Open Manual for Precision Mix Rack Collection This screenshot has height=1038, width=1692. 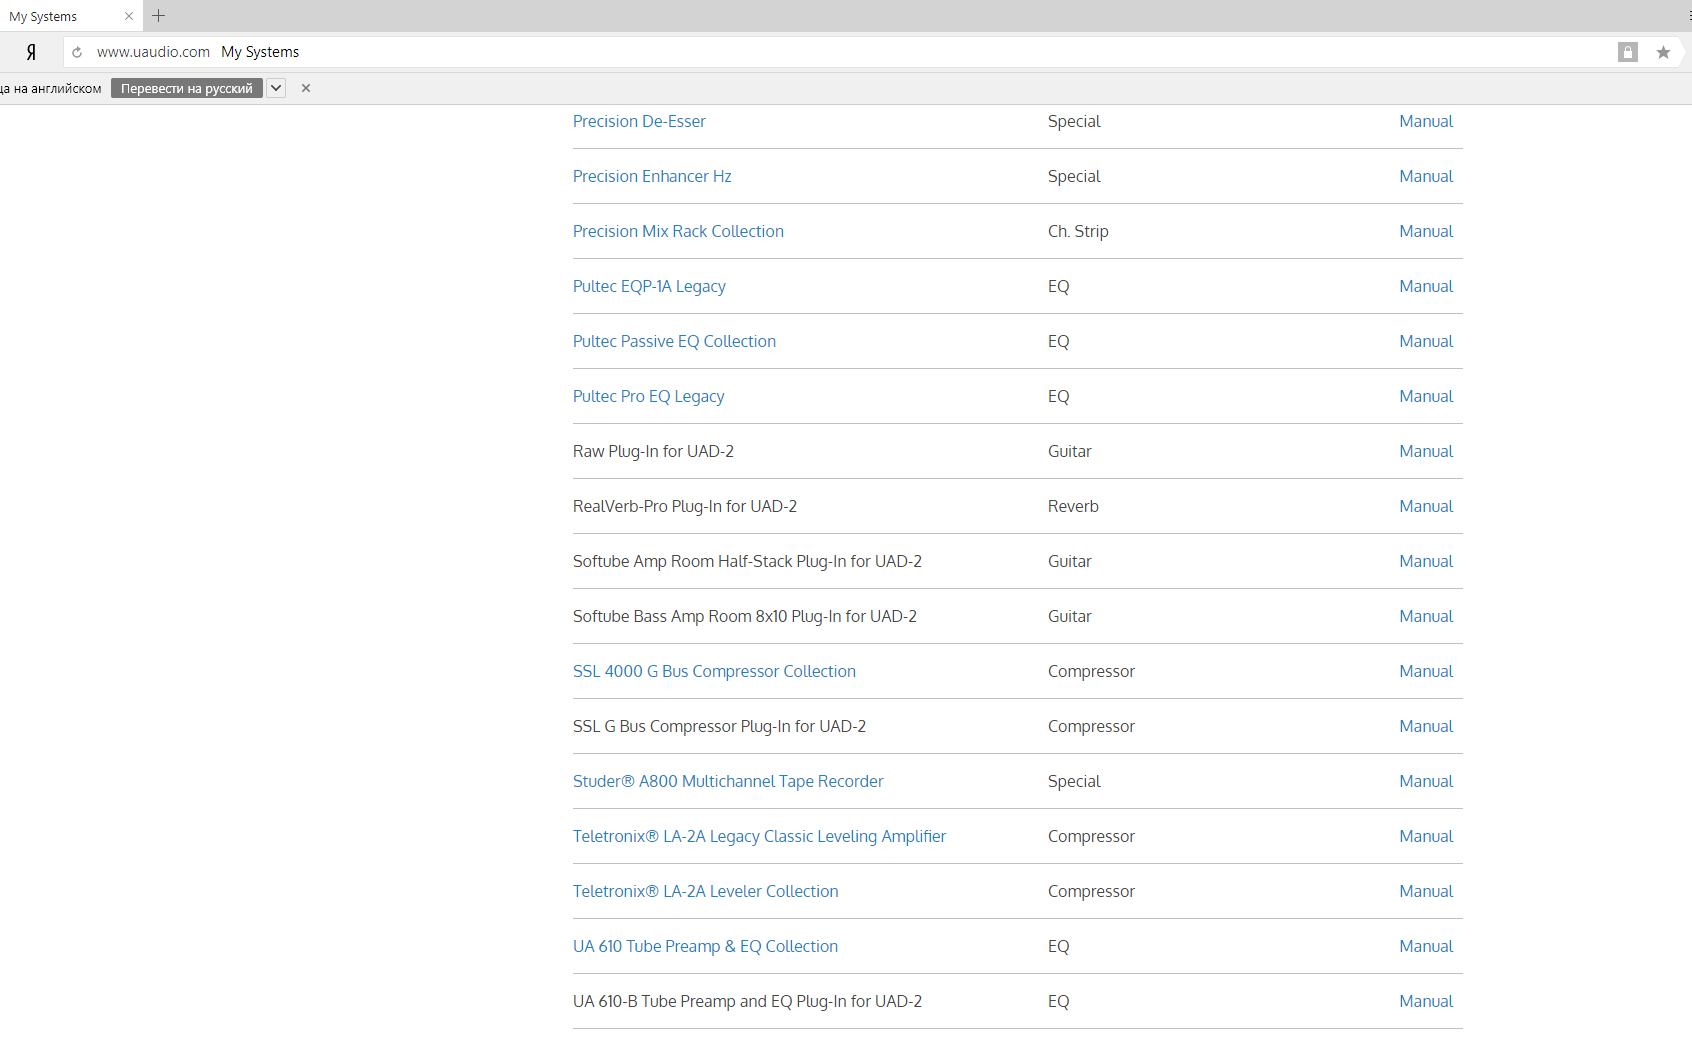pyautogui.click(x=1425, y=231)
